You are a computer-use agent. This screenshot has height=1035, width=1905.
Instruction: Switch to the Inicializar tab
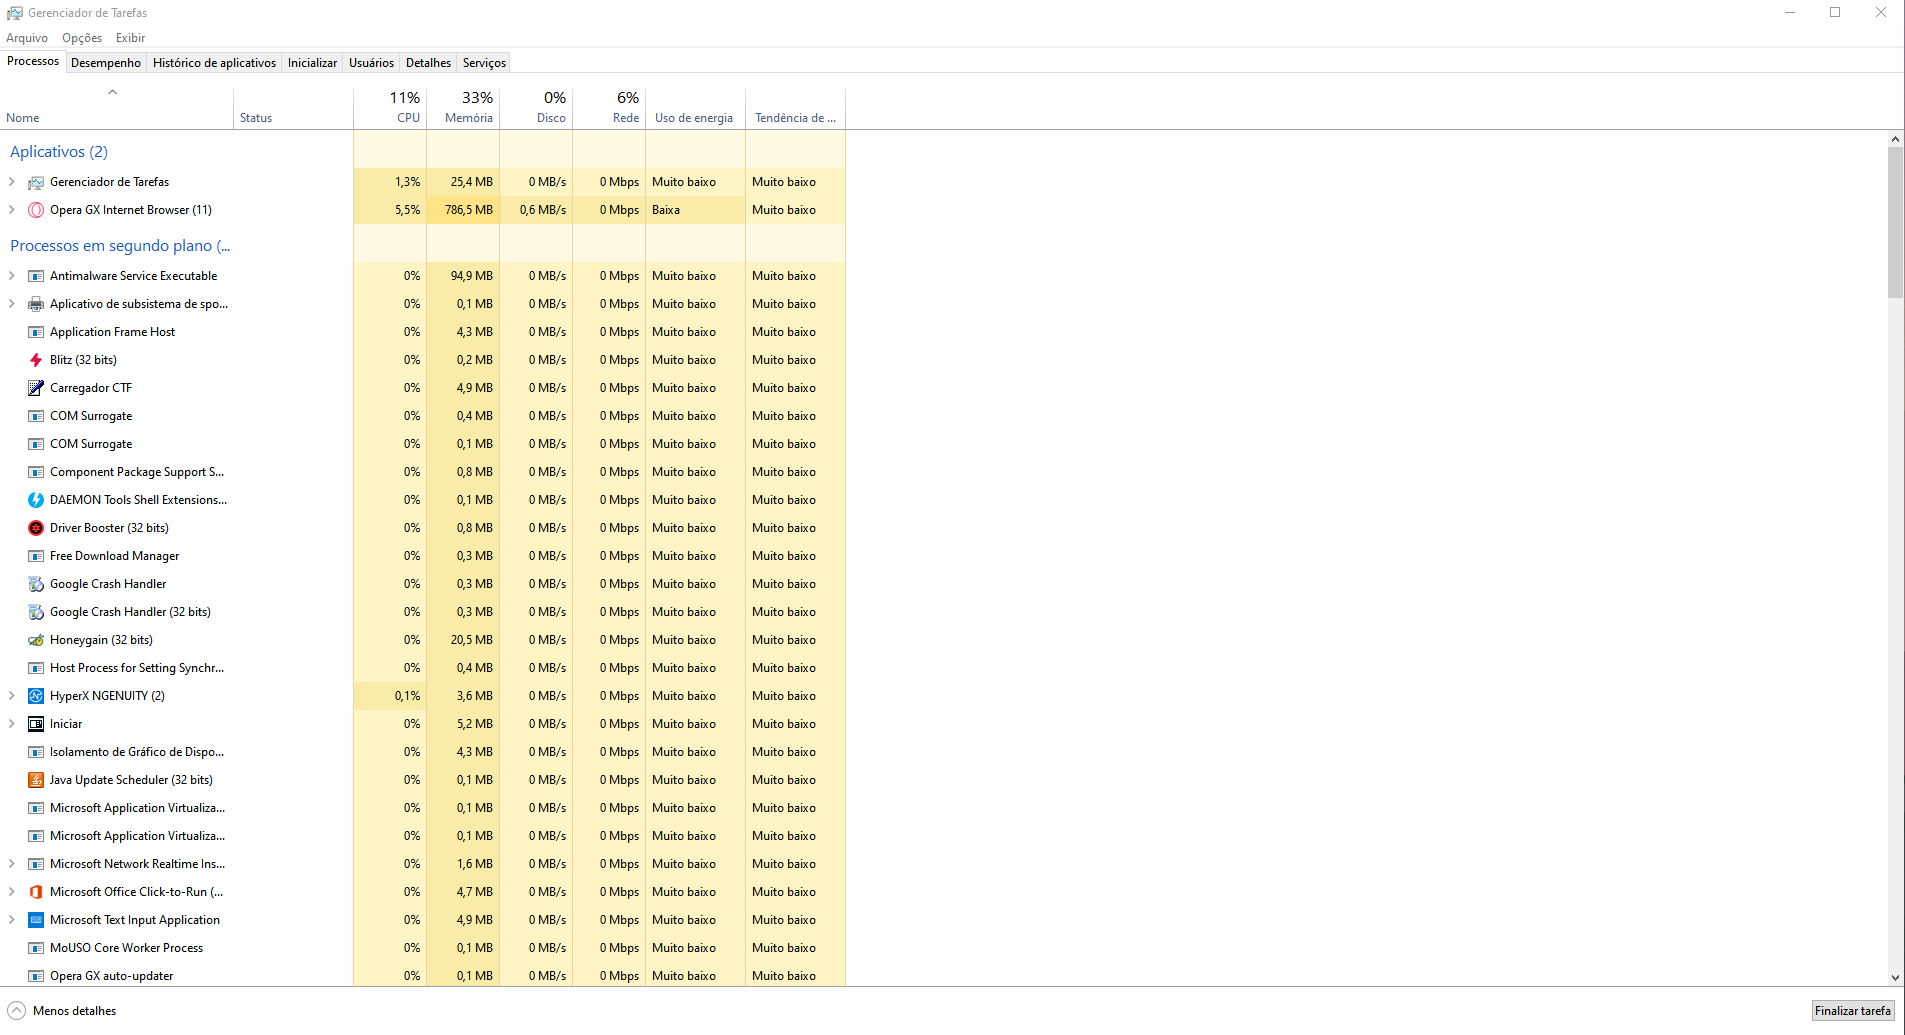(312, 63)
